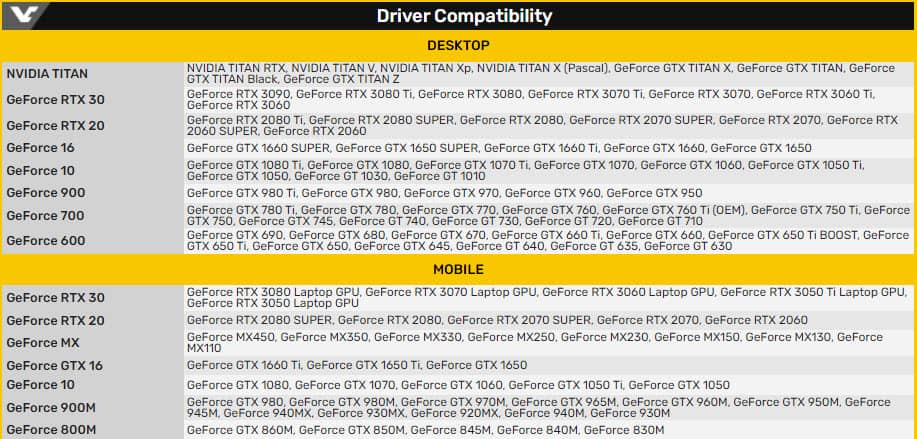The image size is (917, 439).
Task: Click GeForce RTX 30 label under DESKTOP
Action: [56, 99]
